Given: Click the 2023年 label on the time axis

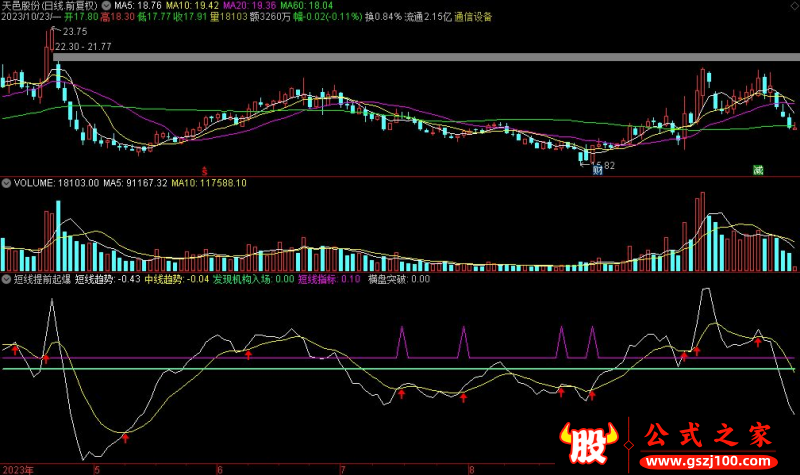Looking at the screenshot, I should click(x=18, y=468).
